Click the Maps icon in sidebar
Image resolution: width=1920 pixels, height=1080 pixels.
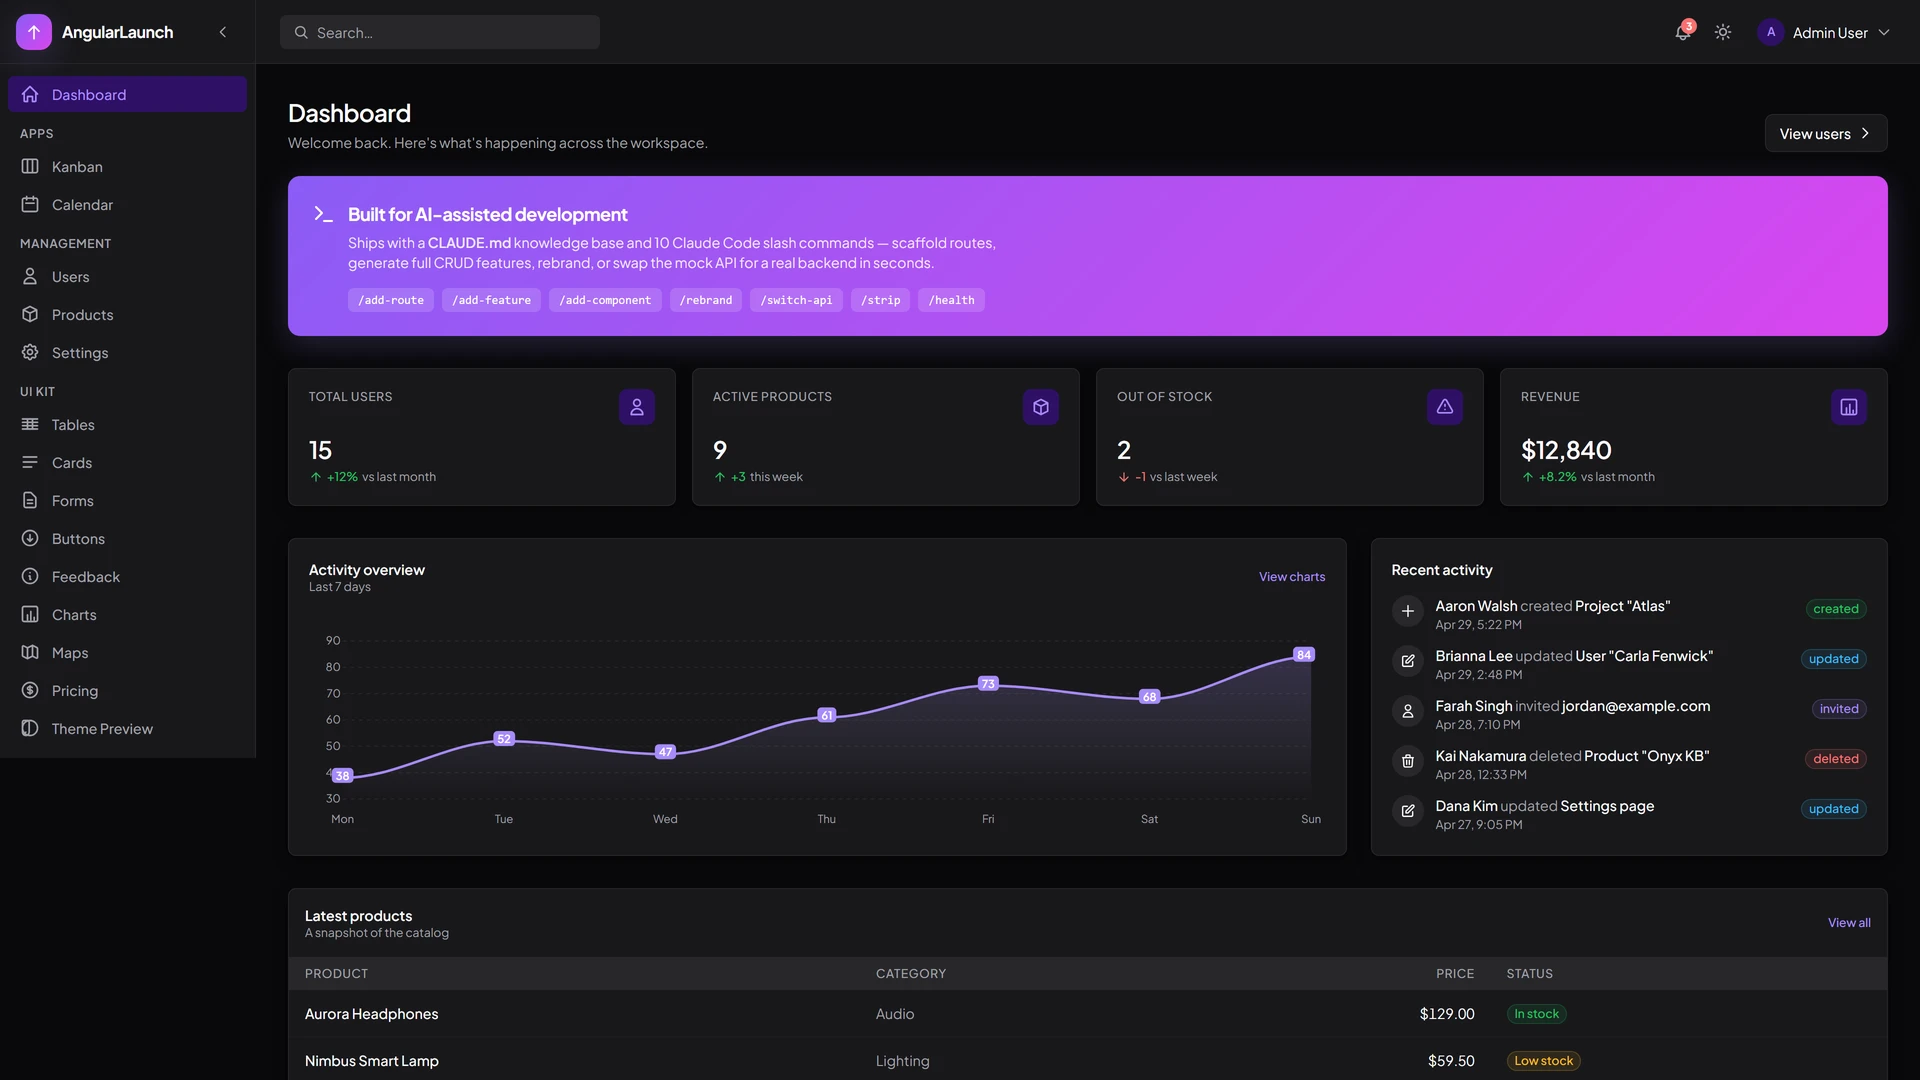tap(30, 652)
